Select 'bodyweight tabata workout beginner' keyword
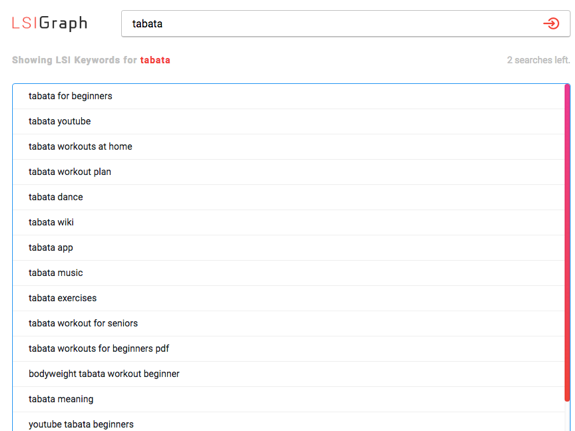 tap(289, 374)
